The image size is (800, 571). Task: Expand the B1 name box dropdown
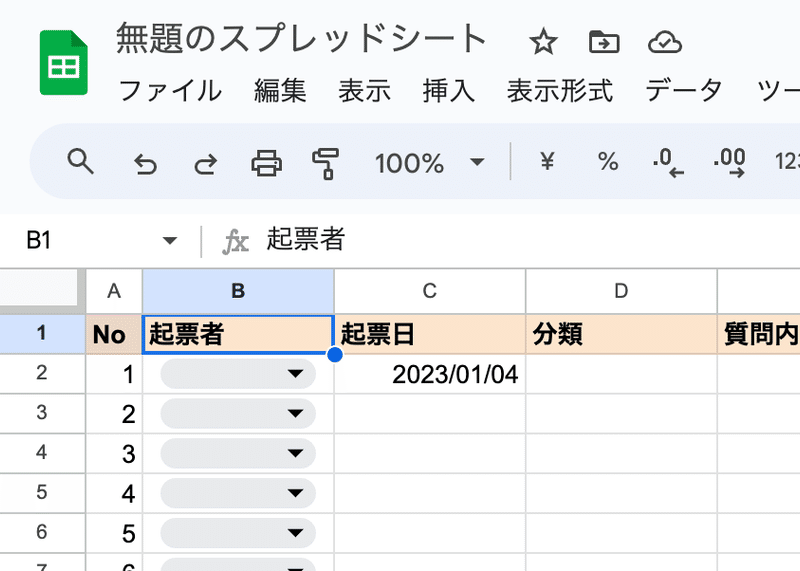point(169,240)
